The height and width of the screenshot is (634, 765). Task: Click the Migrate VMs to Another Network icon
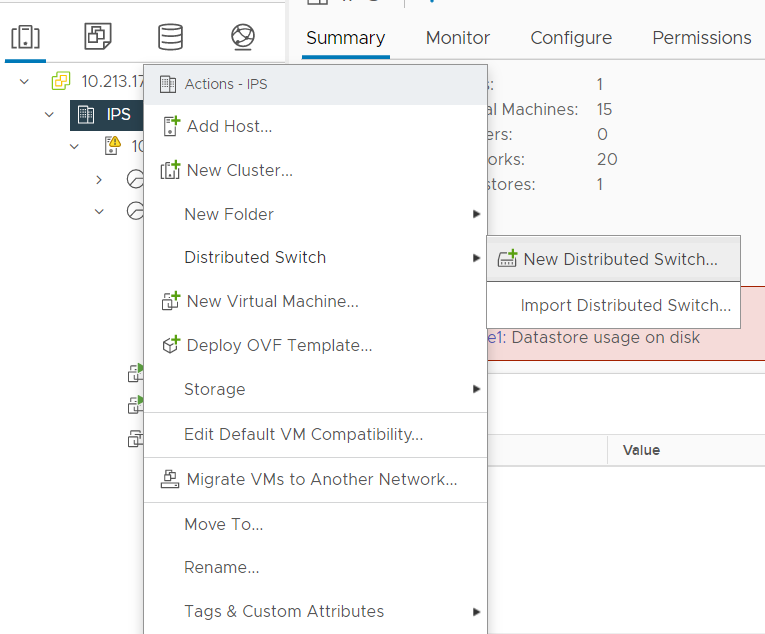click(x=170, y=479)
